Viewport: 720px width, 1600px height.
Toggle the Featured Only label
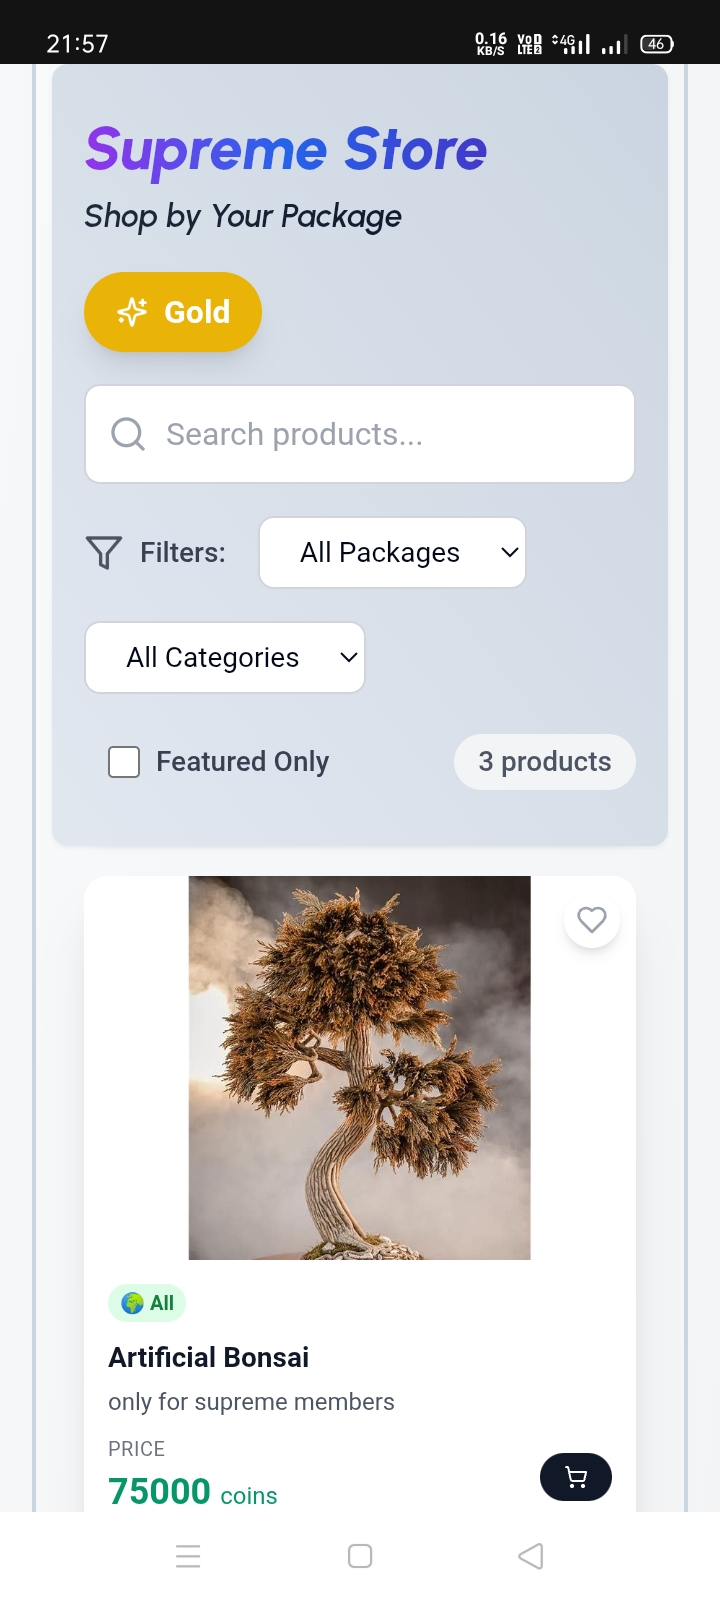(242, 762)
